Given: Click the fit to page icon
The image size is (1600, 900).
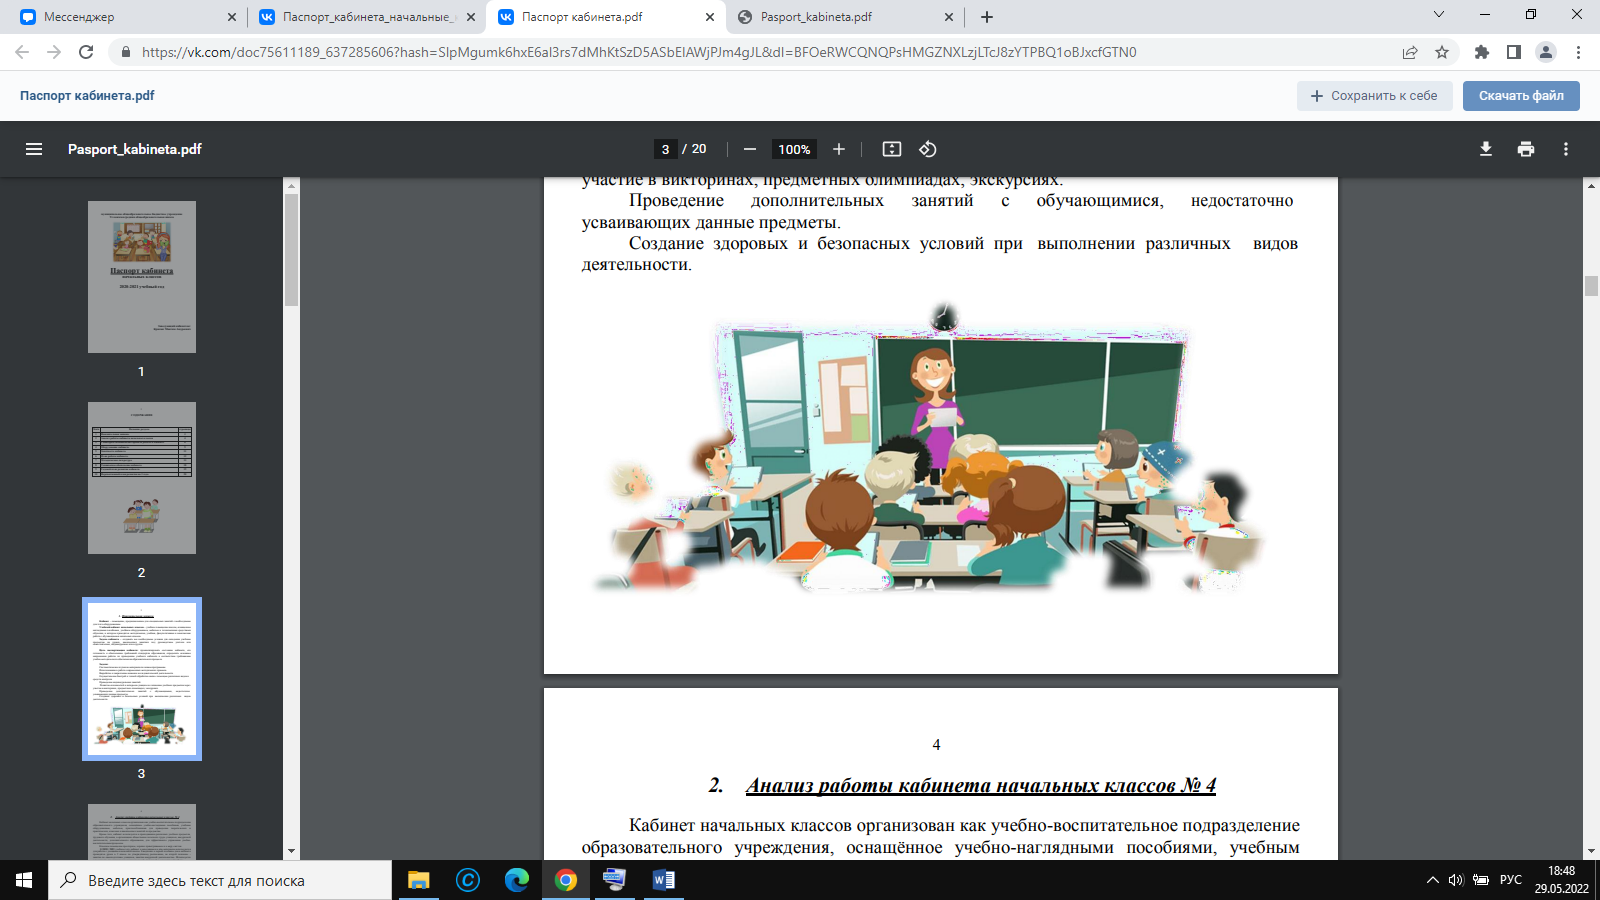Looking at the screenshot, I should tap(892, 149).
